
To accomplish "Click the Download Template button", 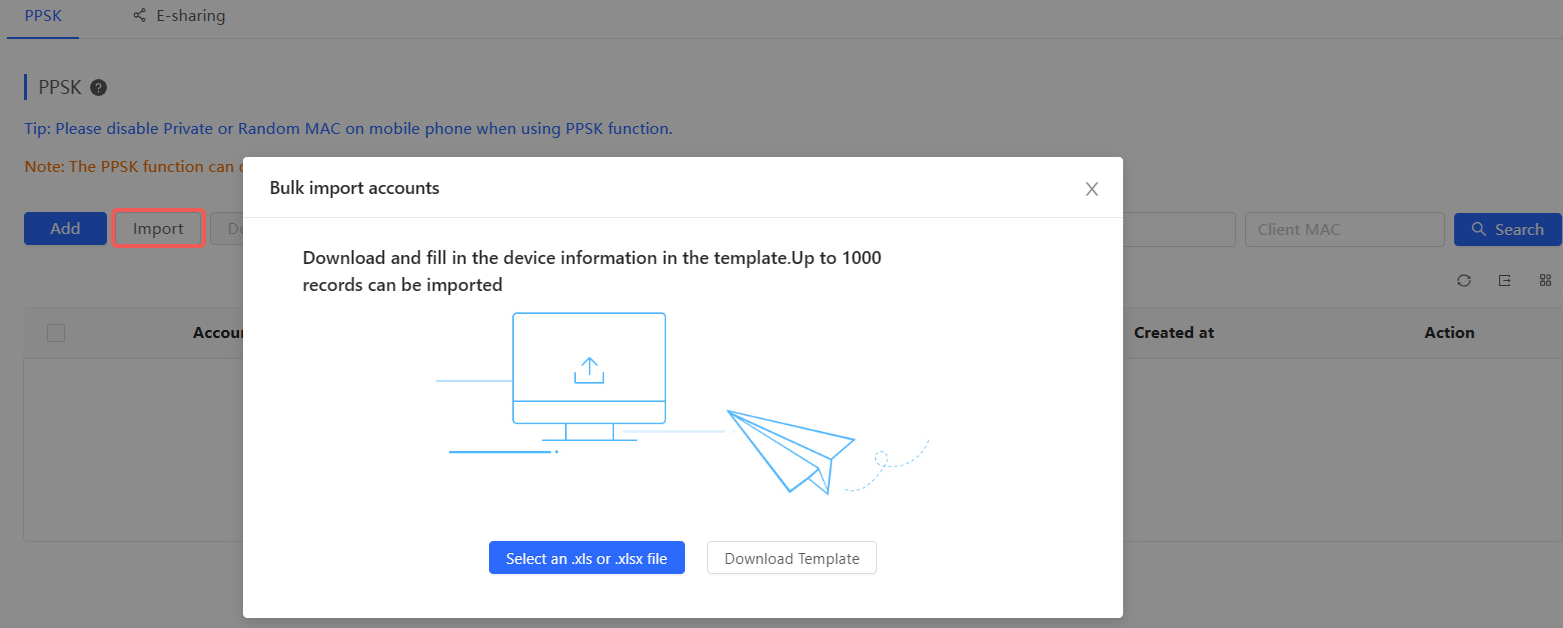I will (x=791, y=559).
